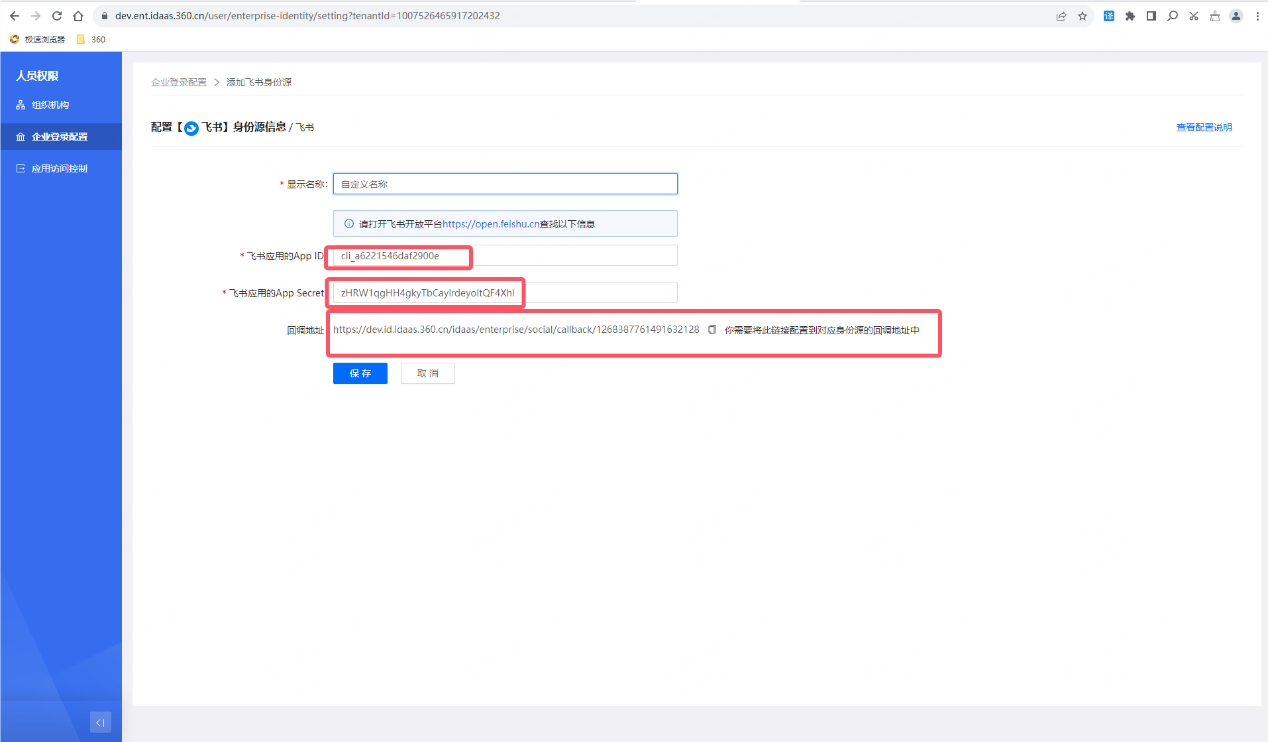Open the browser three-dot menu

pos(1257,16)
